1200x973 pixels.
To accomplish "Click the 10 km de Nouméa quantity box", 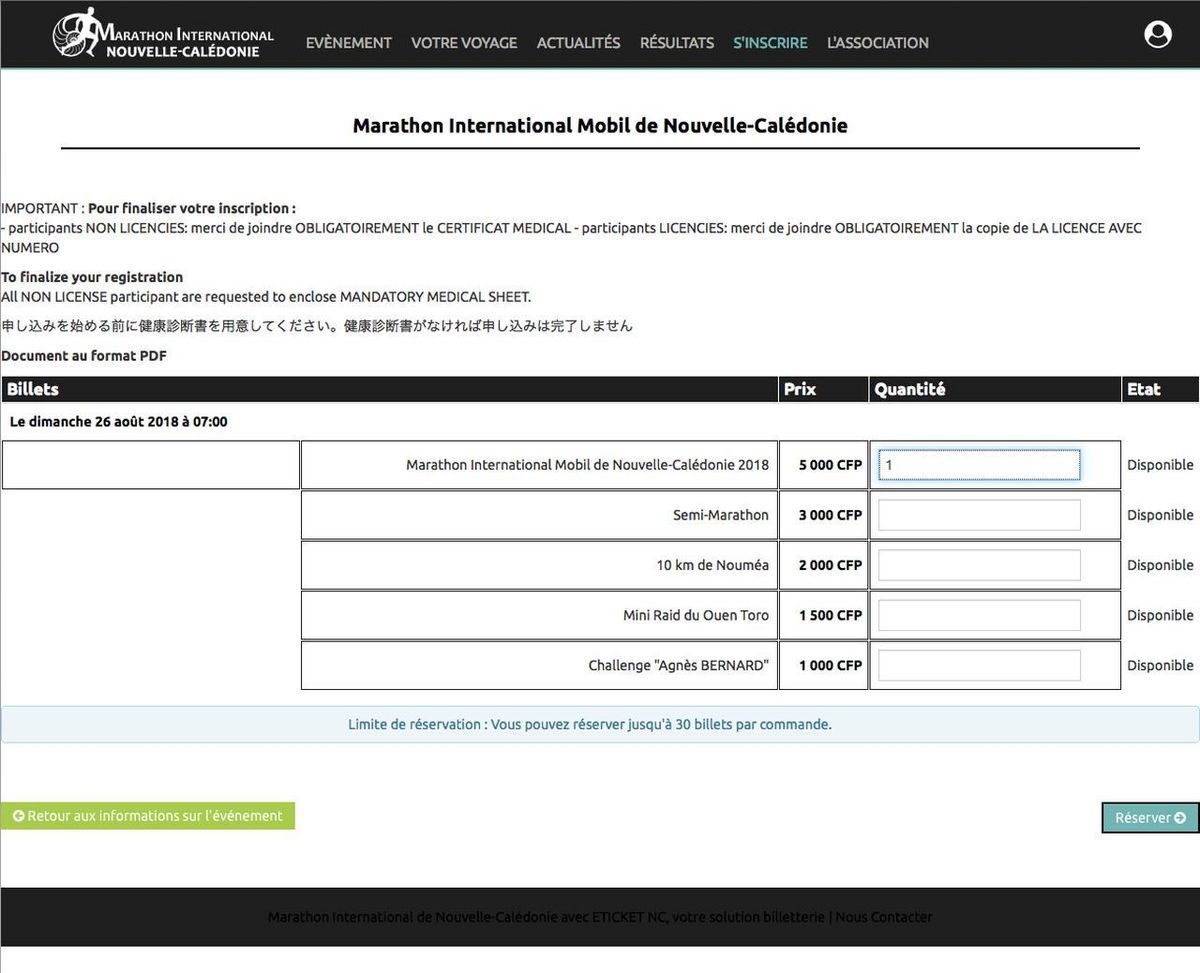I will click(979, 565).
